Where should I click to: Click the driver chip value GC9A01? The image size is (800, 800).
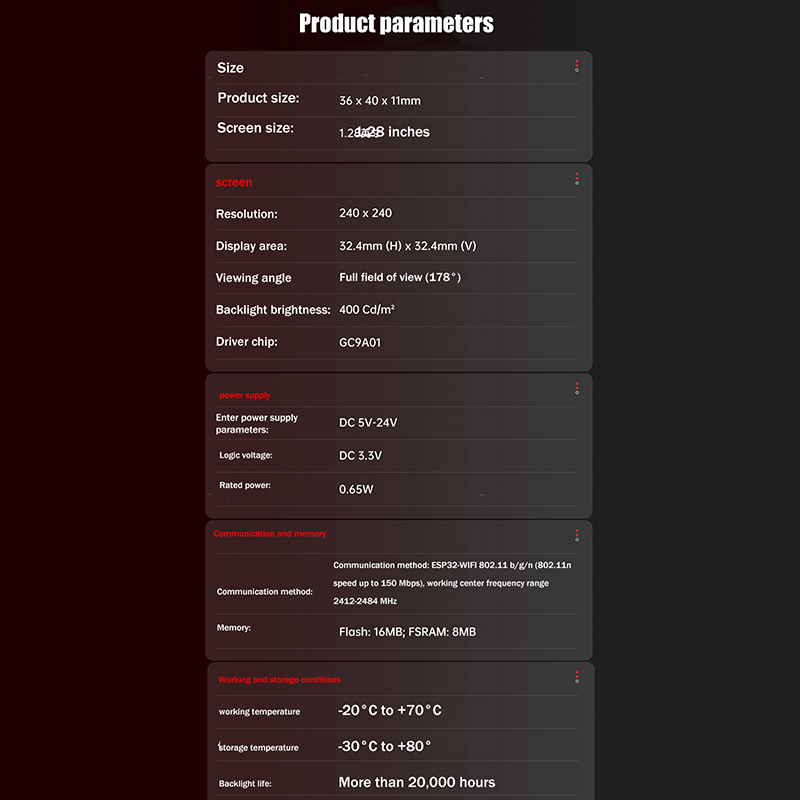pos(360,342)
